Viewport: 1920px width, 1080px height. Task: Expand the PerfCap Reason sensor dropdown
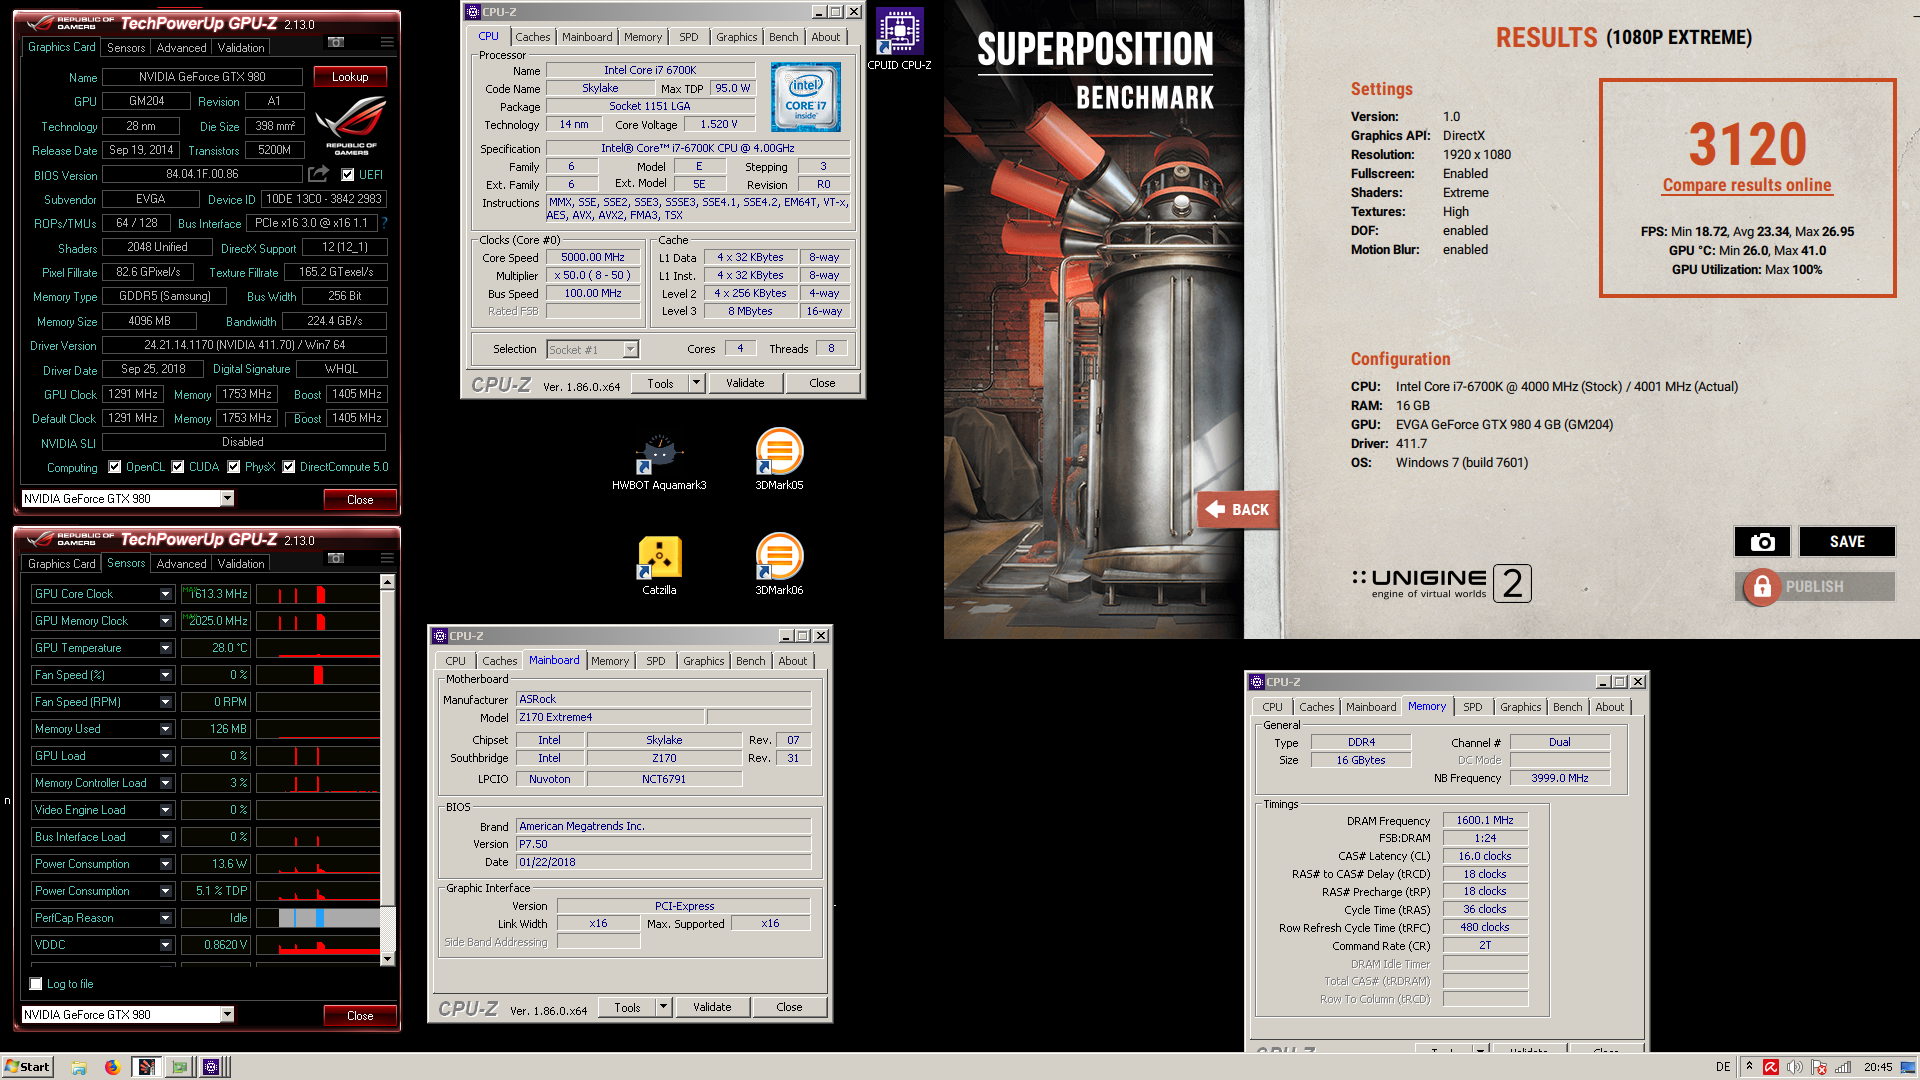(x=165, y=918)
